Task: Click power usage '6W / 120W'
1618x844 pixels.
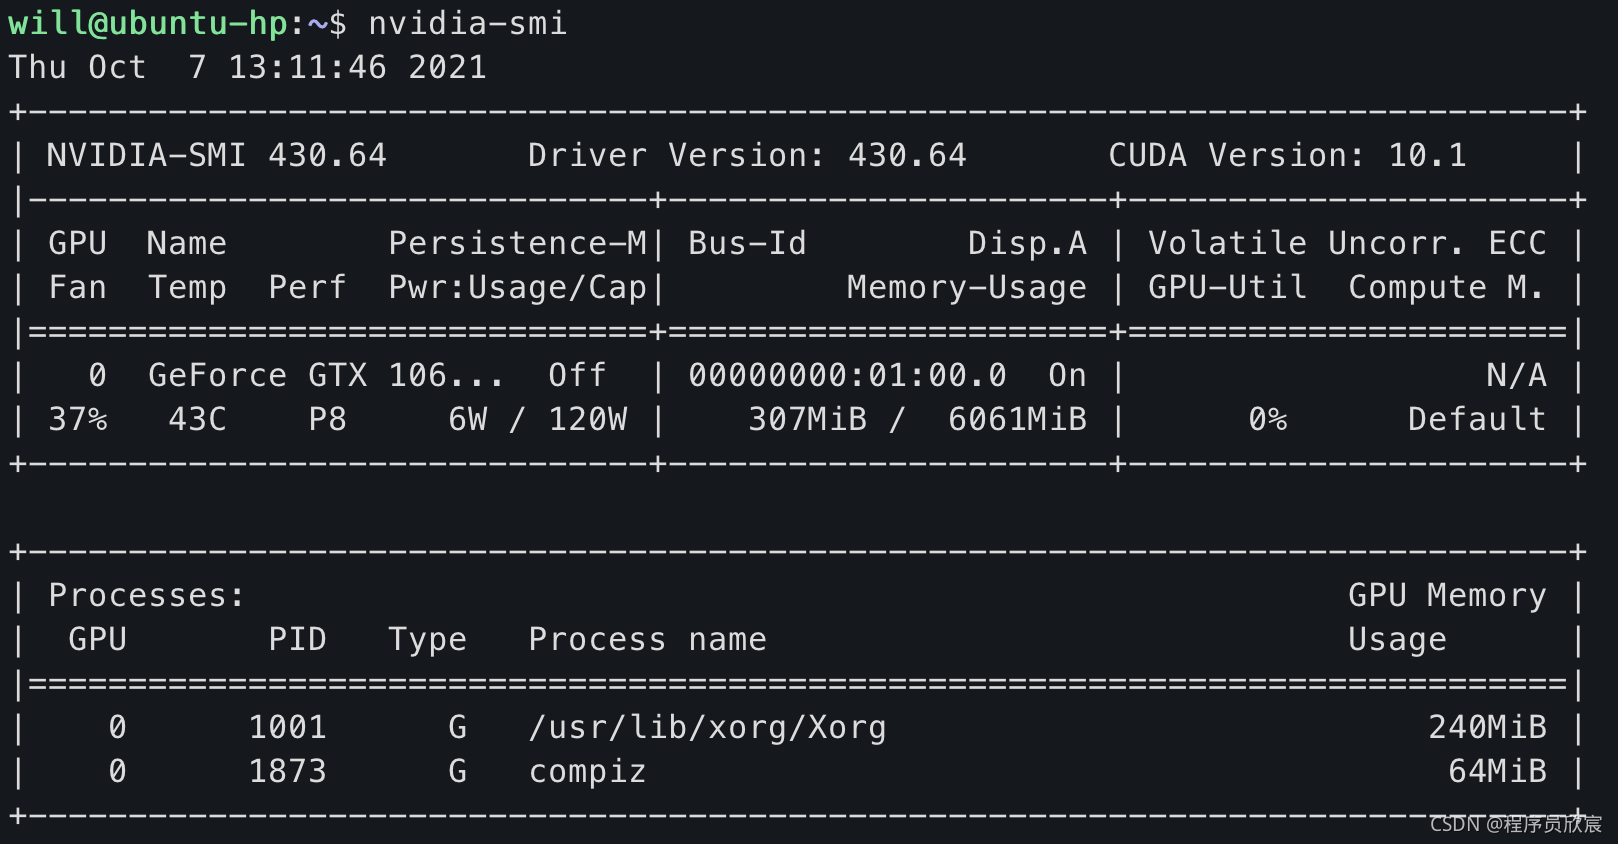Action: pyautogui.click(x=537, y=419)
